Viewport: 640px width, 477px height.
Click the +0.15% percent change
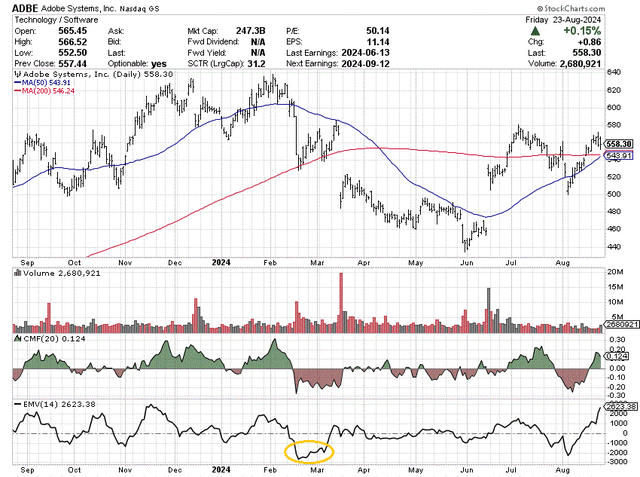tap(582, 31)
